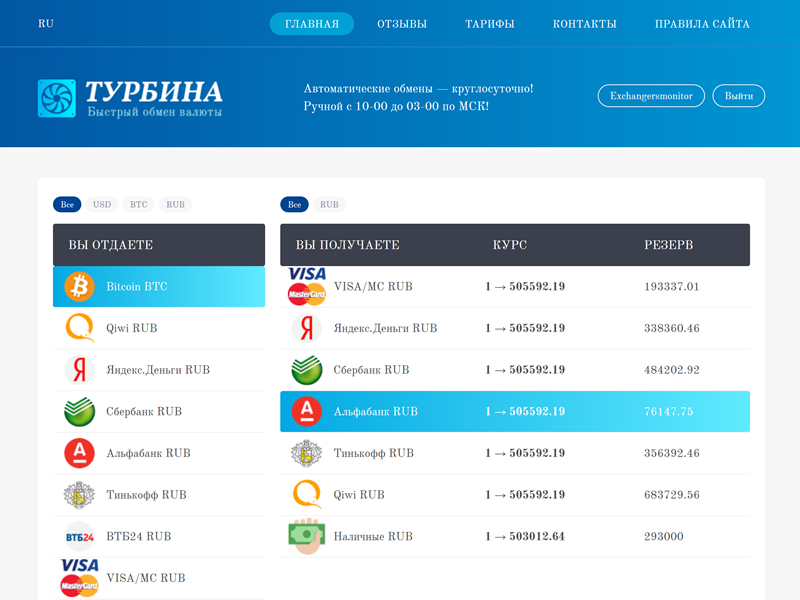Click the Turbina fan logo icon
The height and width of the screenshot is (600, 800).
57,98
